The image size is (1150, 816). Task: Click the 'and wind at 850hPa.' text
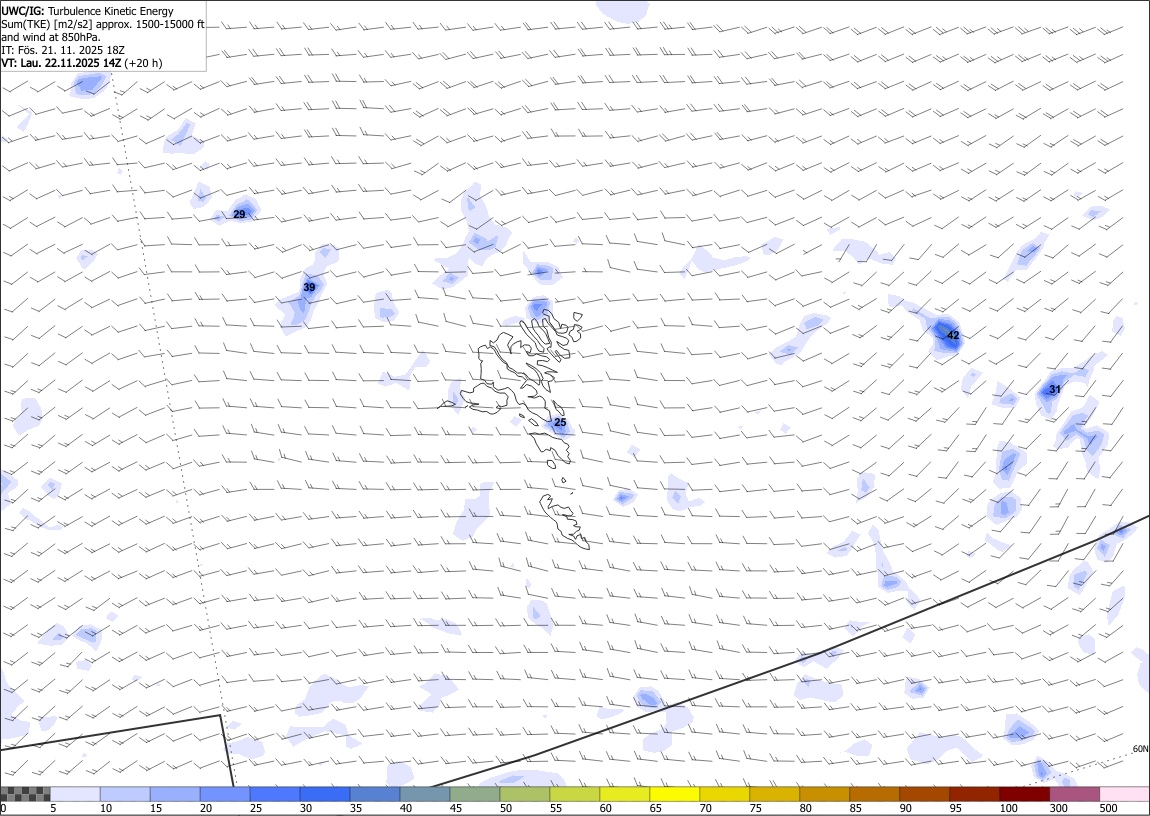coord(51,37)
